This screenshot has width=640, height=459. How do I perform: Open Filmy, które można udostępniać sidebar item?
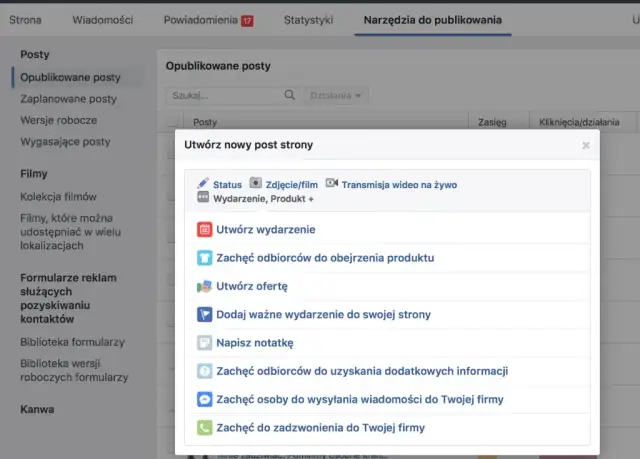click(x=71, y=232)
